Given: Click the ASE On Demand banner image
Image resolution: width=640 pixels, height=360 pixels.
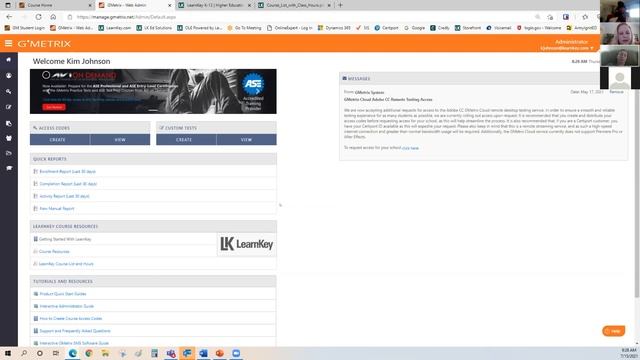Looking at the screenshot, I should click(153, 91).
